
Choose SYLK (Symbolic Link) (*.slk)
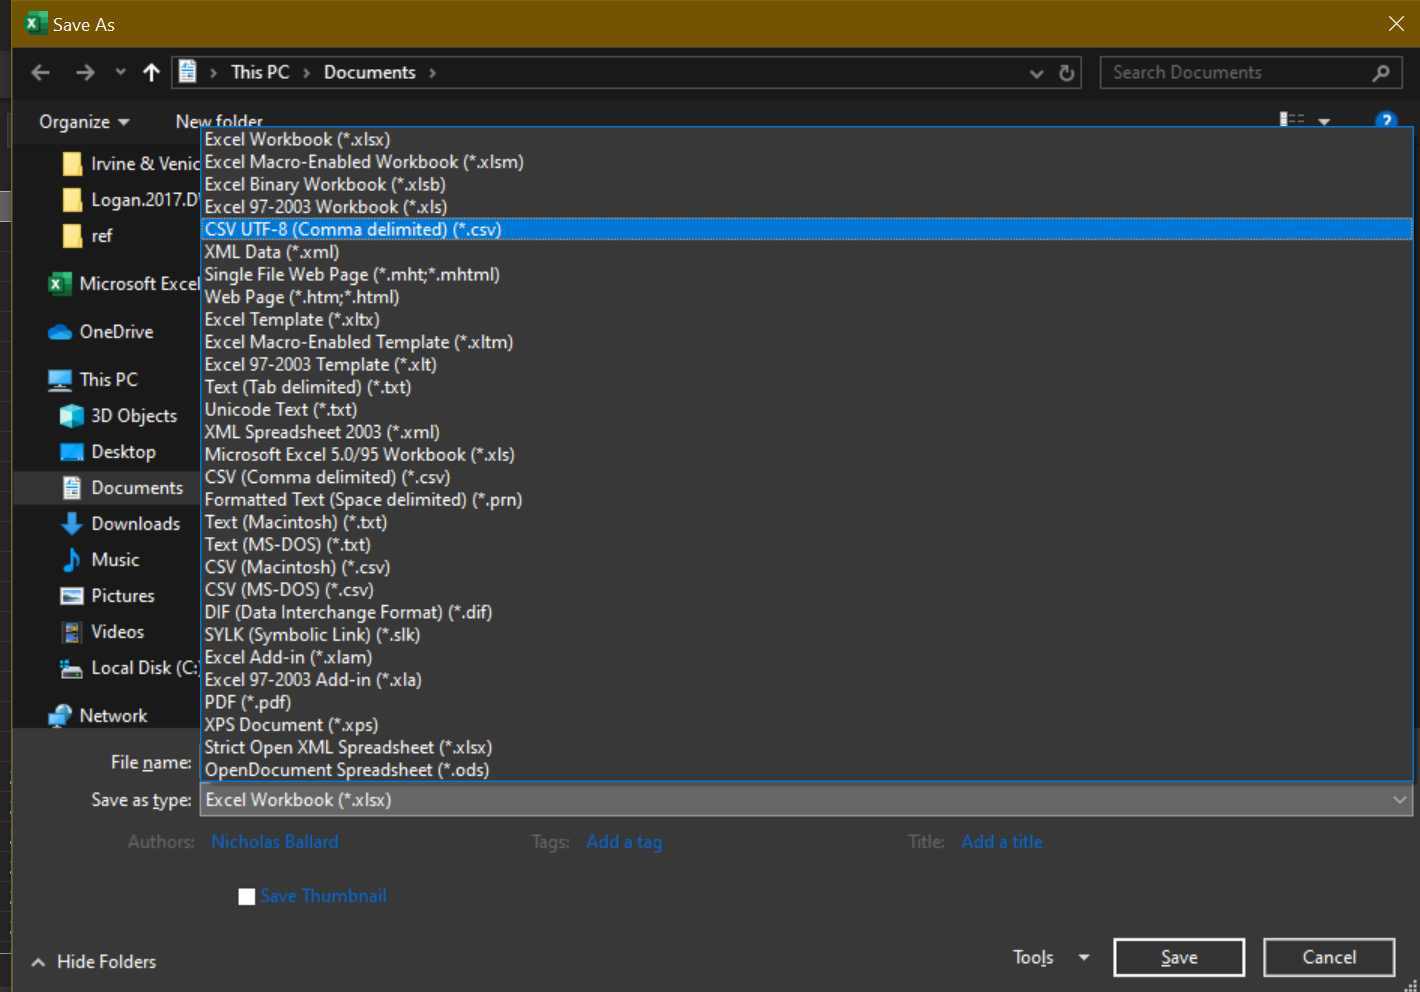(x=806, y=635)
